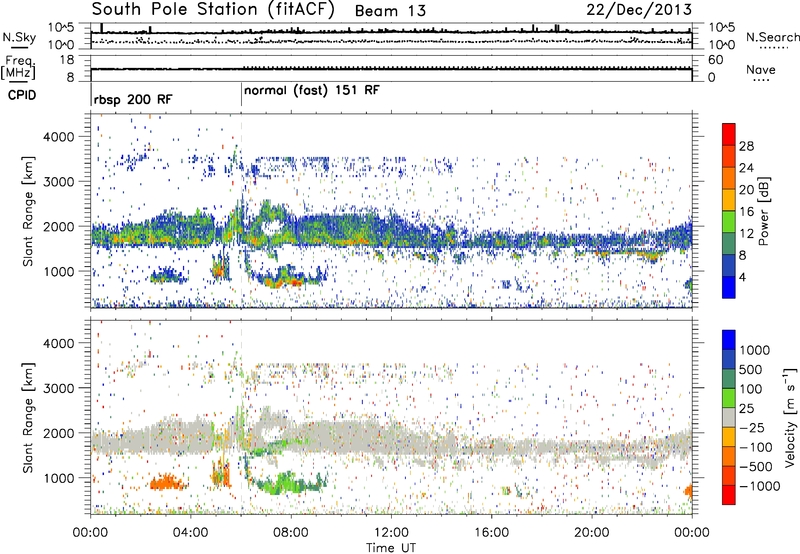Screen dimensions: 800x554
Task: Click the Velocity colorbar value -1000
Action: point(759,486)
